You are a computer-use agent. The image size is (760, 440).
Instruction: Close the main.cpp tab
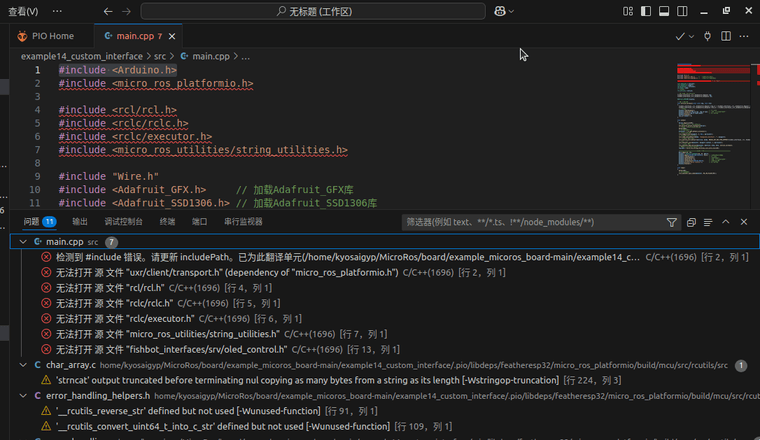[x=172, y=36]
